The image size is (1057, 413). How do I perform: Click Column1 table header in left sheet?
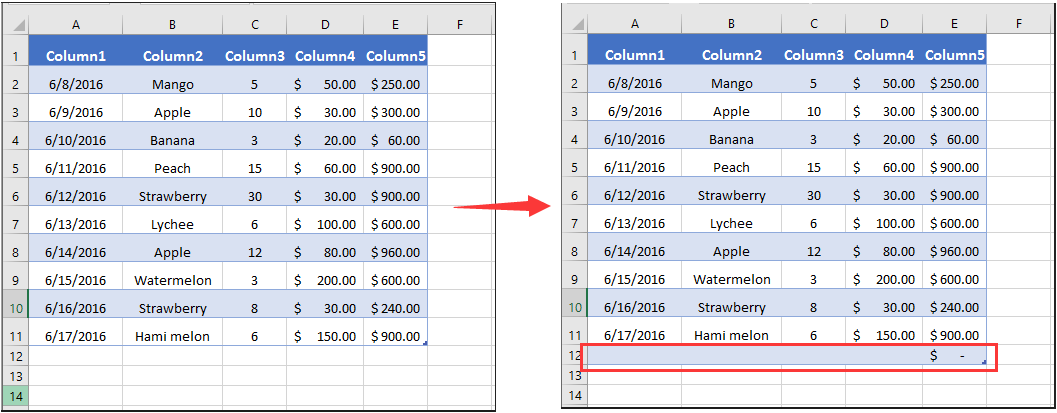click(76, 57)
